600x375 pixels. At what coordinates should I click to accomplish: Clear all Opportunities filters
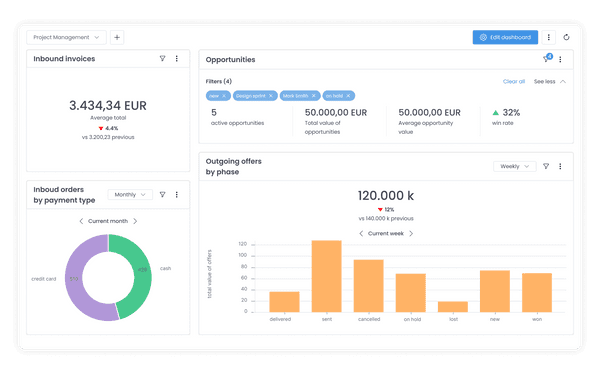(514, 82)
